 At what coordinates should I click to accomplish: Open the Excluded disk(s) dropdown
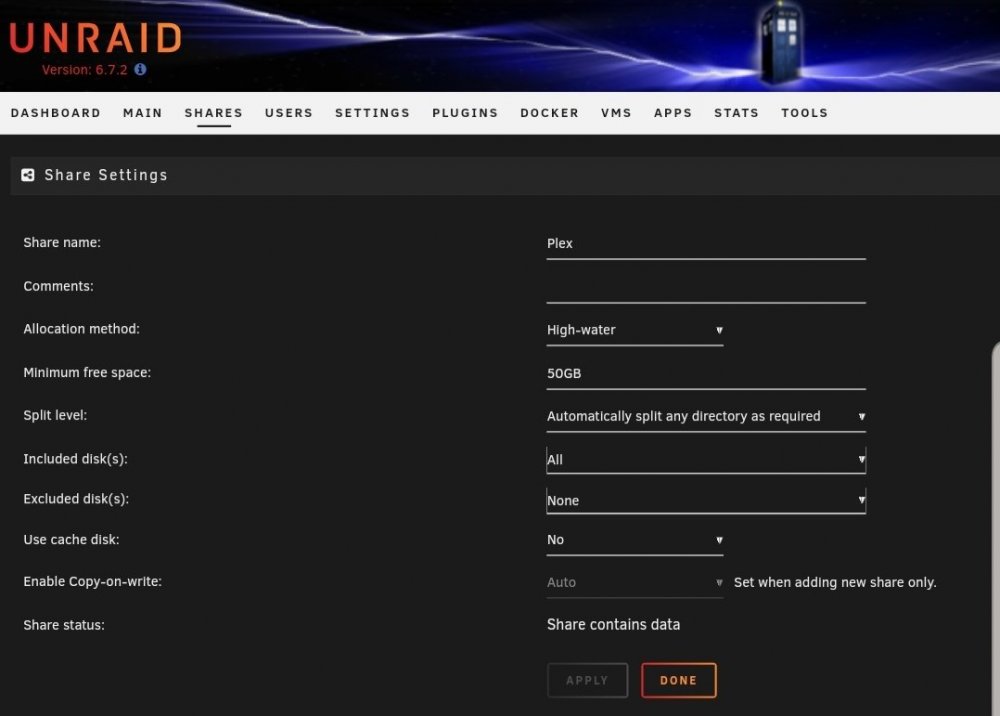706,500
